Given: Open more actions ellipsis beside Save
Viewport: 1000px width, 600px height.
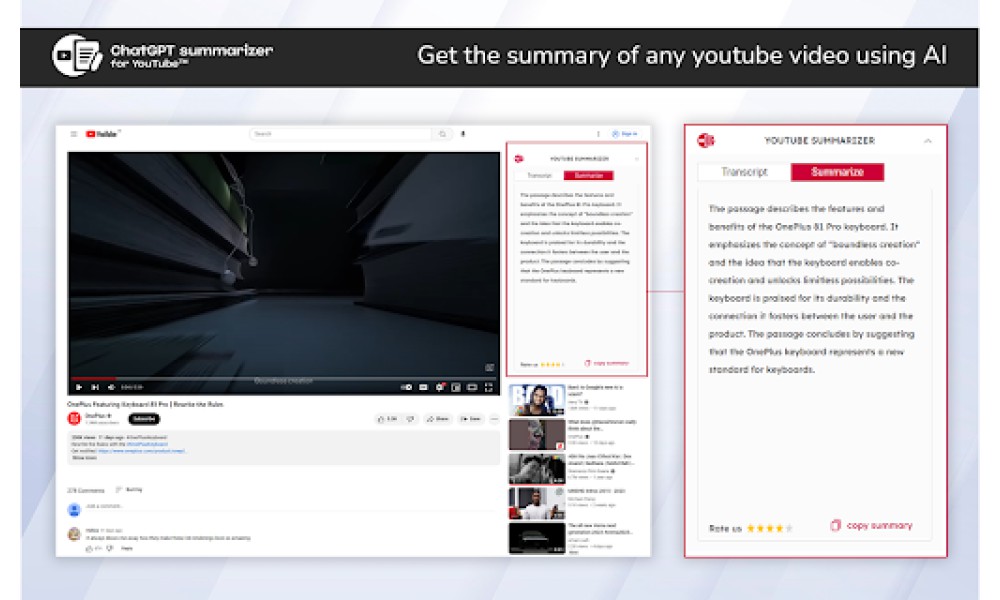Looking at the screenshot, I should click(x=494, y=419).
